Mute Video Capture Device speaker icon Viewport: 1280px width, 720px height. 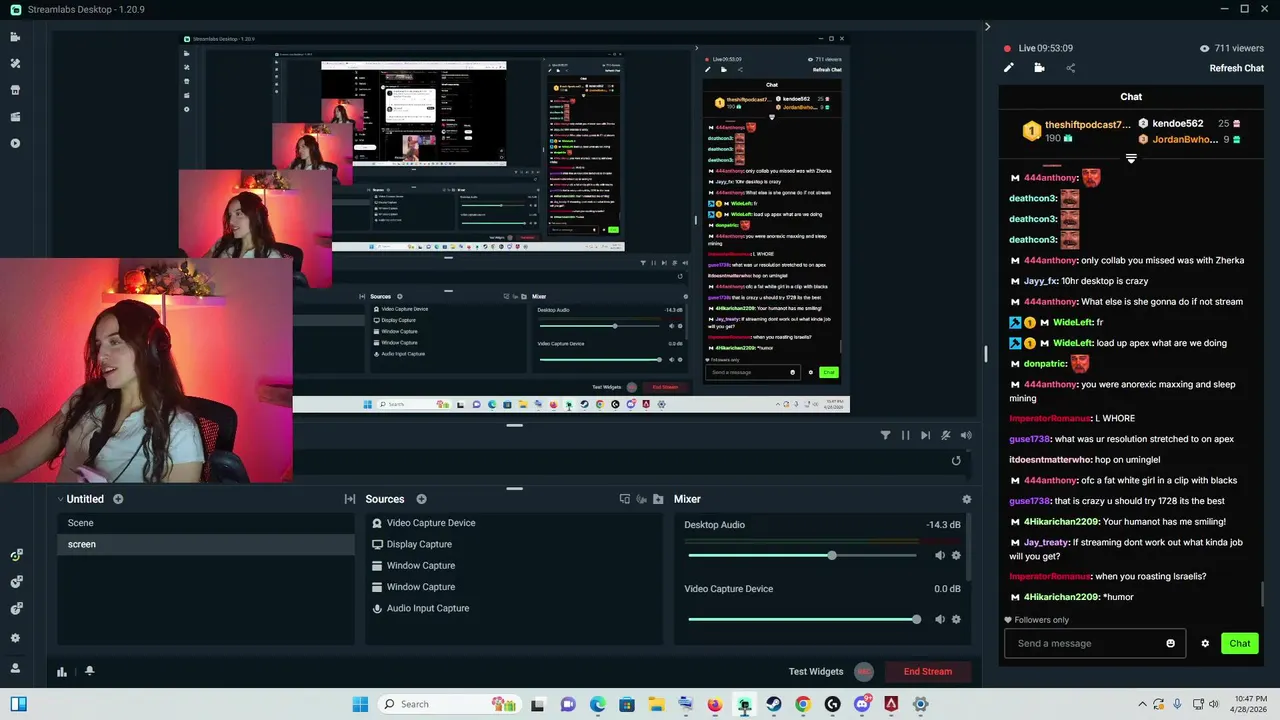940,619
